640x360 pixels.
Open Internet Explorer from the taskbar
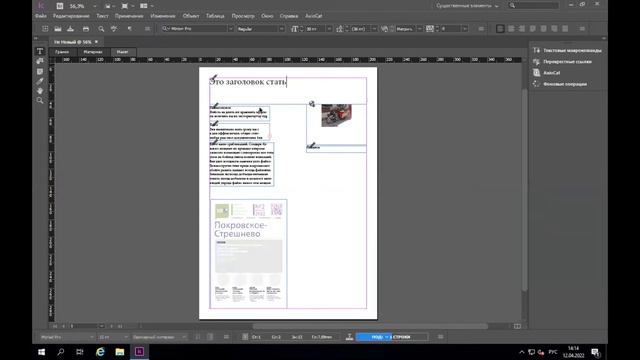click(100, 352)
